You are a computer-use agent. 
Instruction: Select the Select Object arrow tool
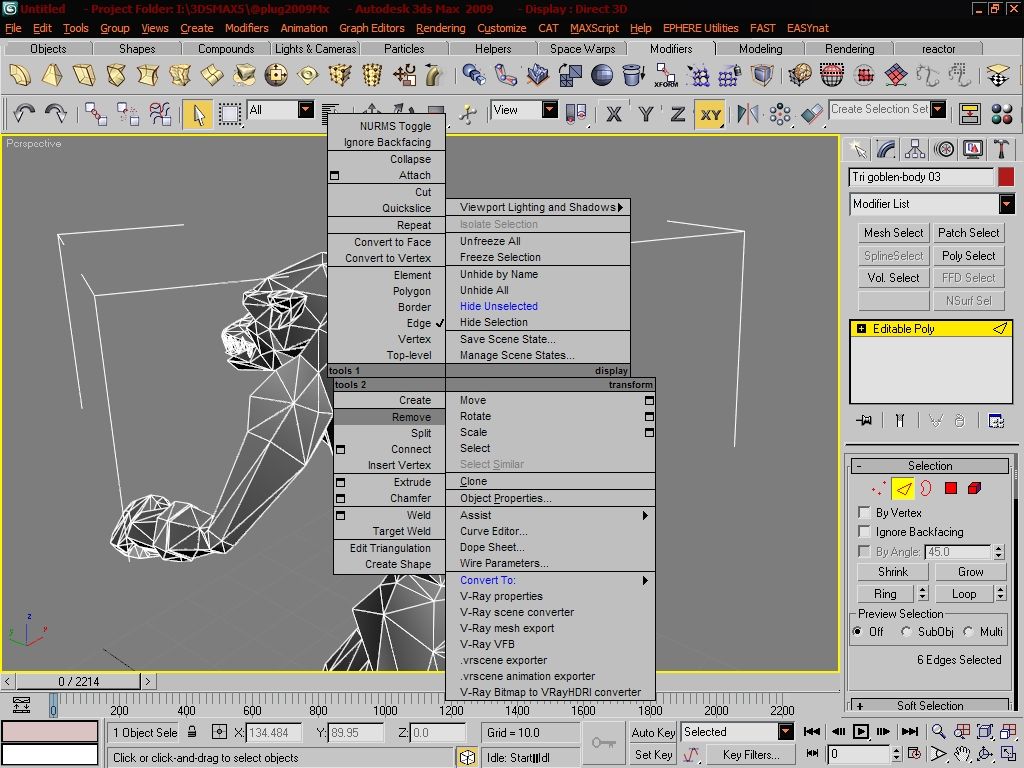coord(198,114)
